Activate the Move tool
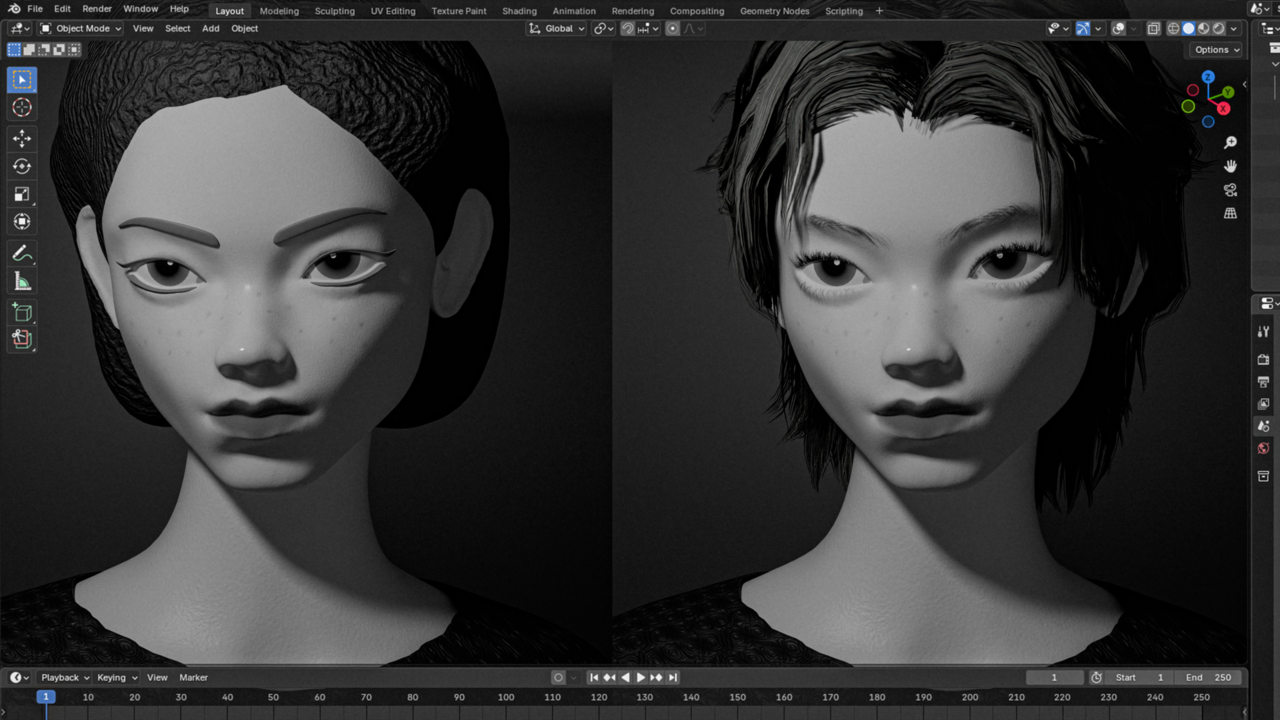The width and height of the screenshot is (1280, 720). (x=22, y=138)
